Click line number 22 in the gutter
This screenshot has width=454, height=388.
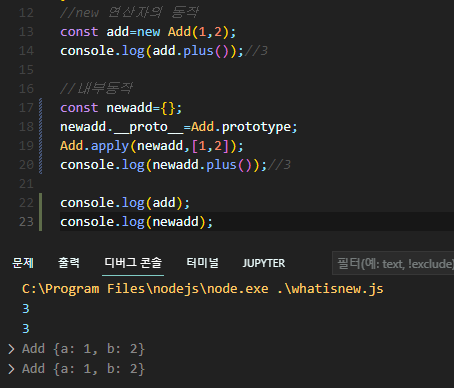click(26, 203)
